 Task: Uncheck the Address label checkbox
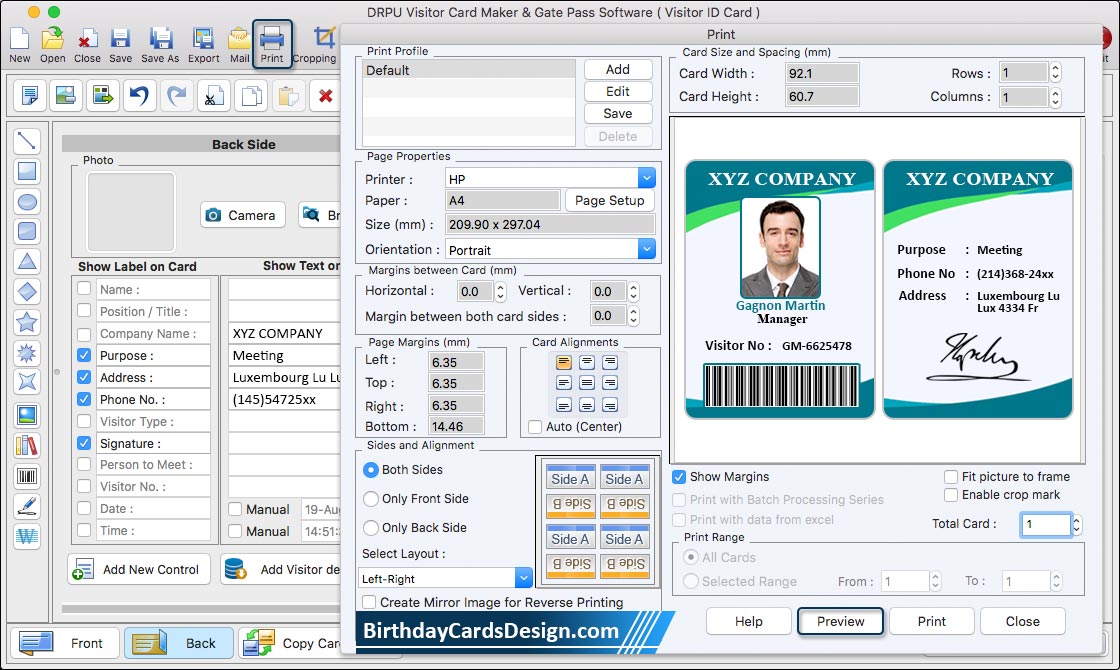[x=84, y=377]
